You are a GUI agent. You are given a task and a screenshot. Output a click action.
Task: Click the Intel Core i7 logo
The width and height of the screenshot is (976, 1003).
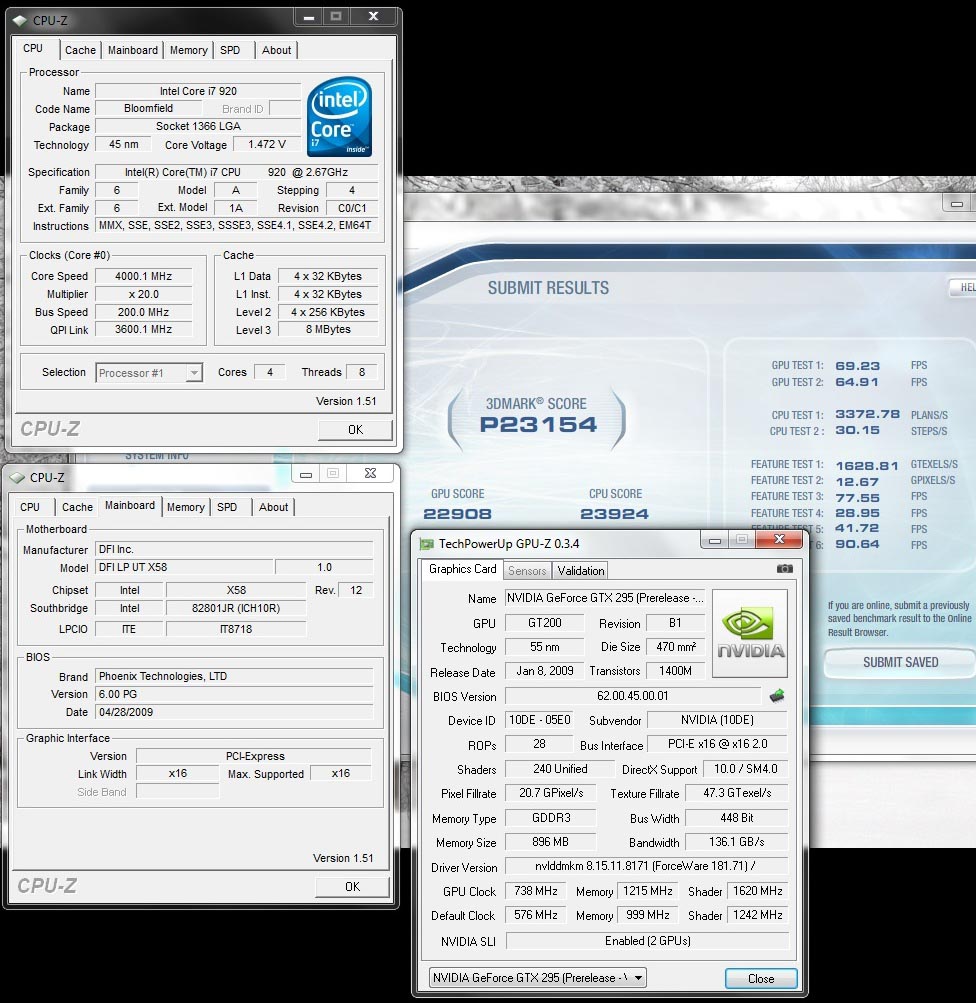click(339, 116)
